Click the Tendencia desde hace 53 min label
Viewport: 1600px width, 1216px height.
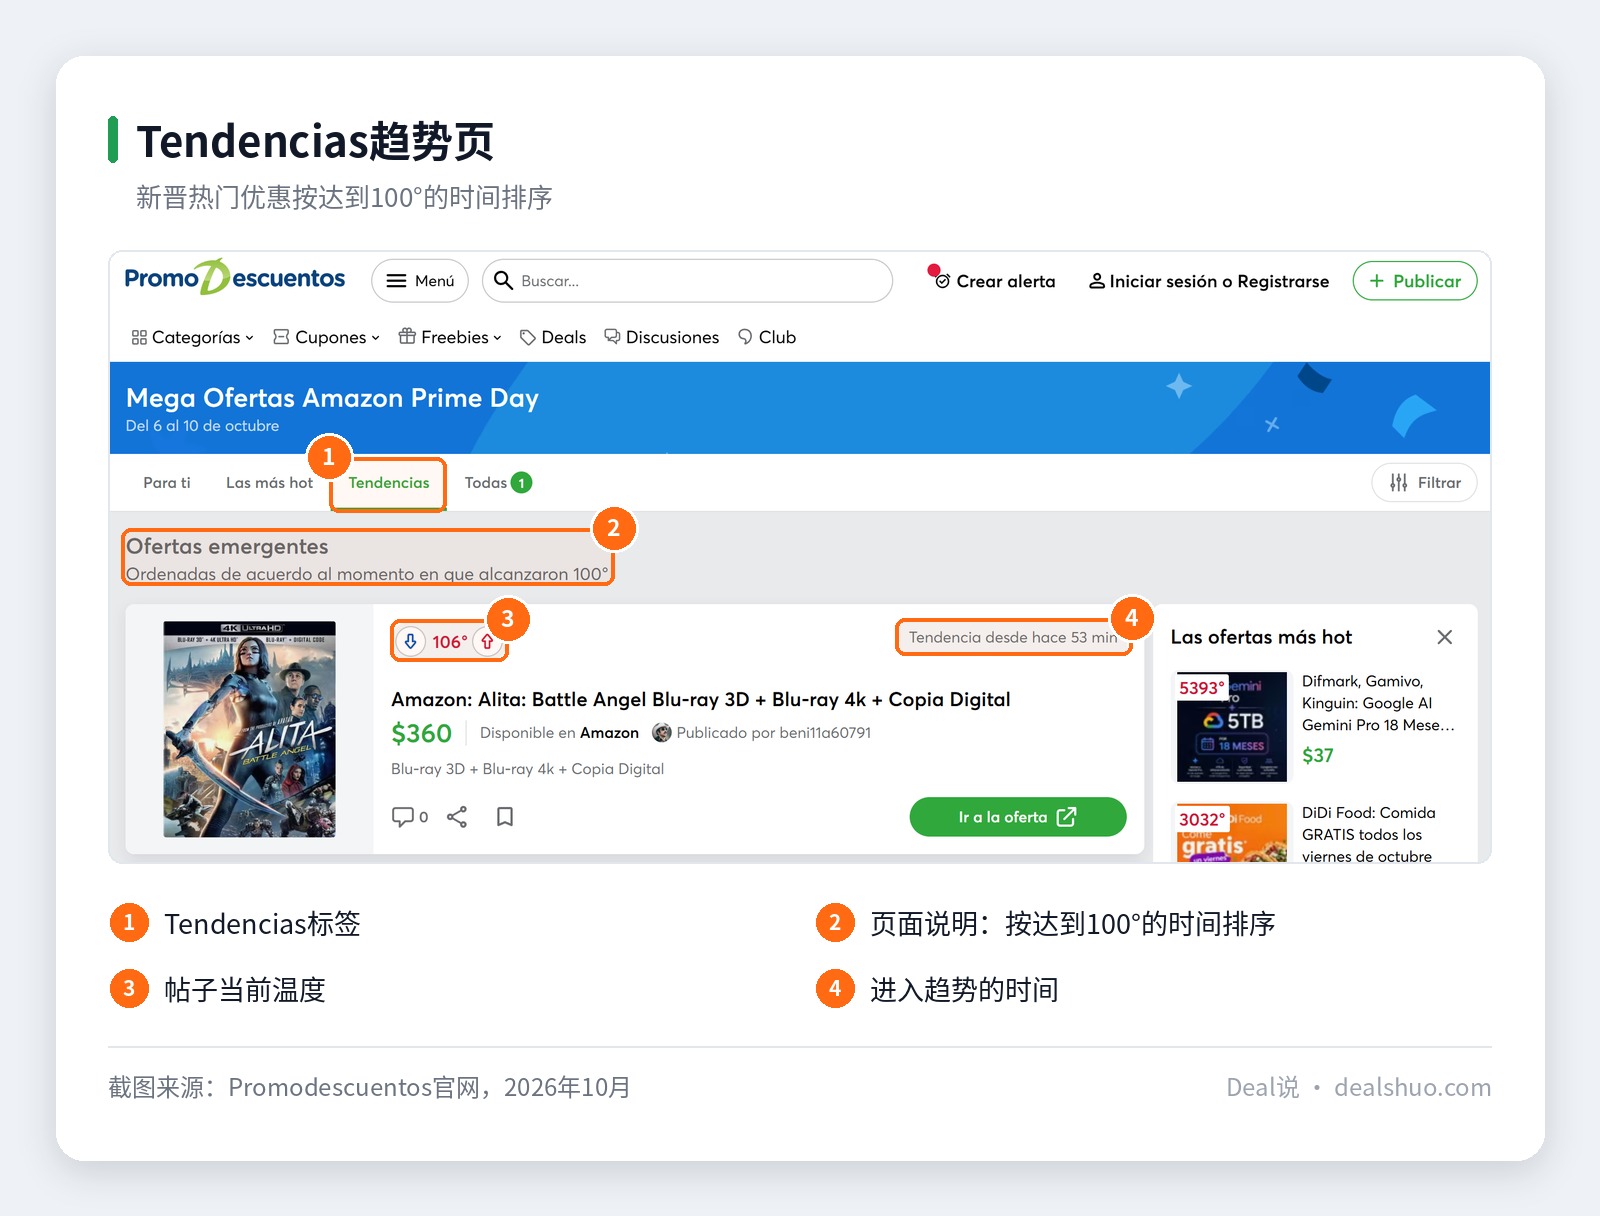click(x=1013, y=637)
